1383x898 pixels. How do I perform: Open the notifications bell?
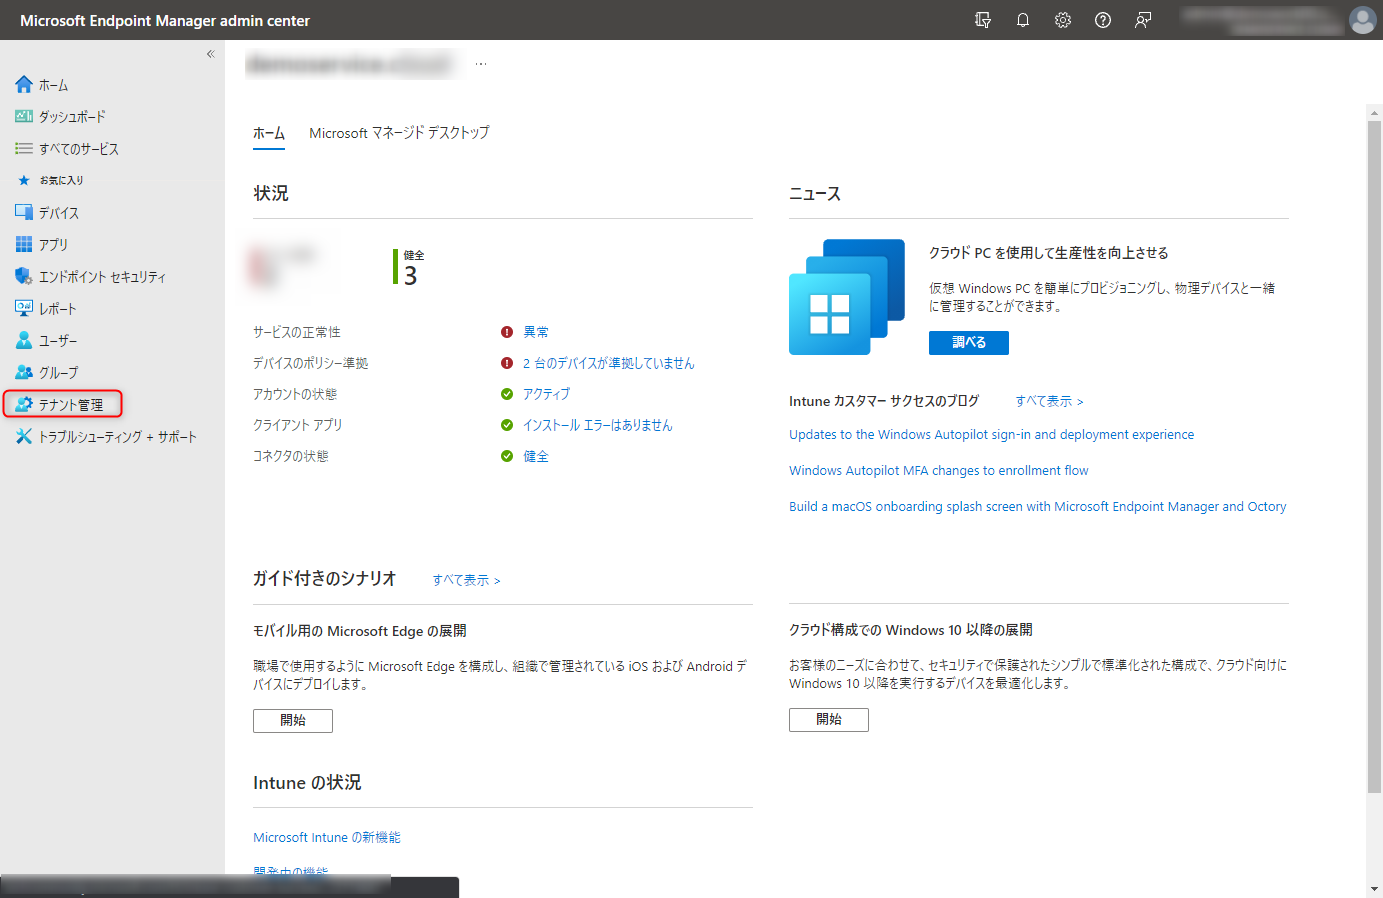[1022, 19]
